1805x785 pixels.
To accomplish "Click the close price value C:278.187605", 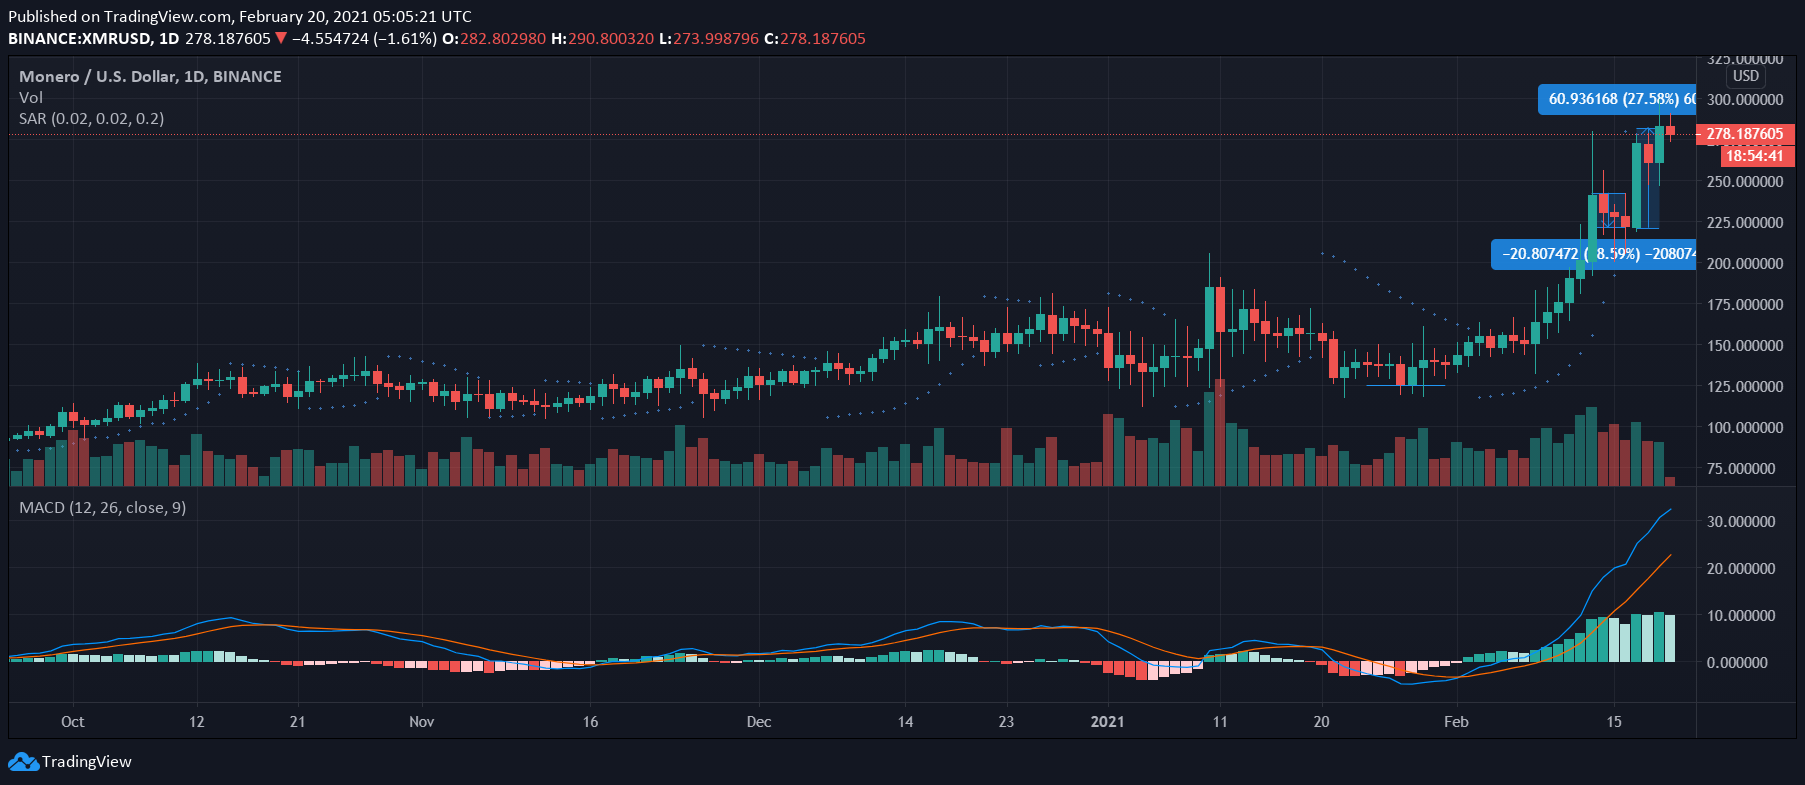I will tap(815, 39).
